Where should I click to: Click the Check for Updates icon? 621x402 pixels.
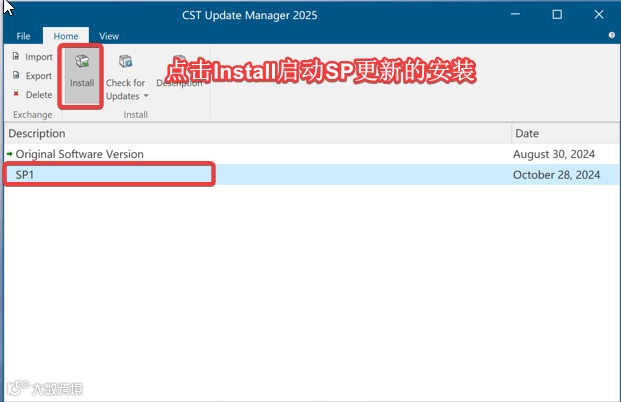126,61
